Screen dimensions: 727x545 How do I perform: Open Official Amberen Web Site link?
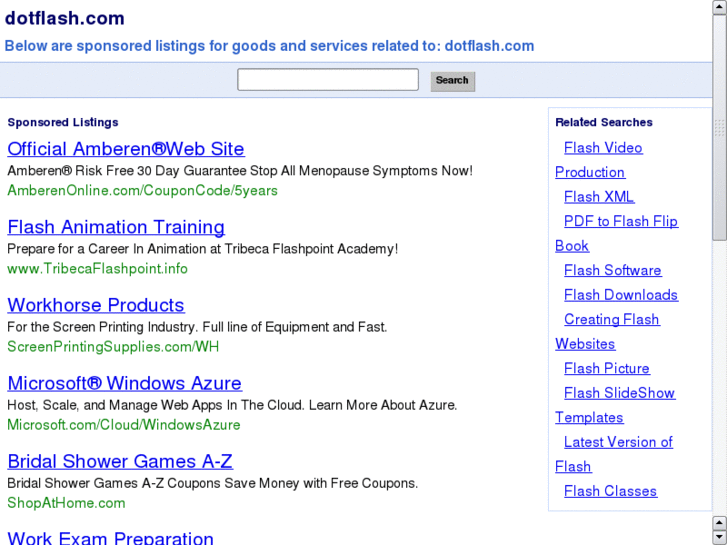[126, 149]
